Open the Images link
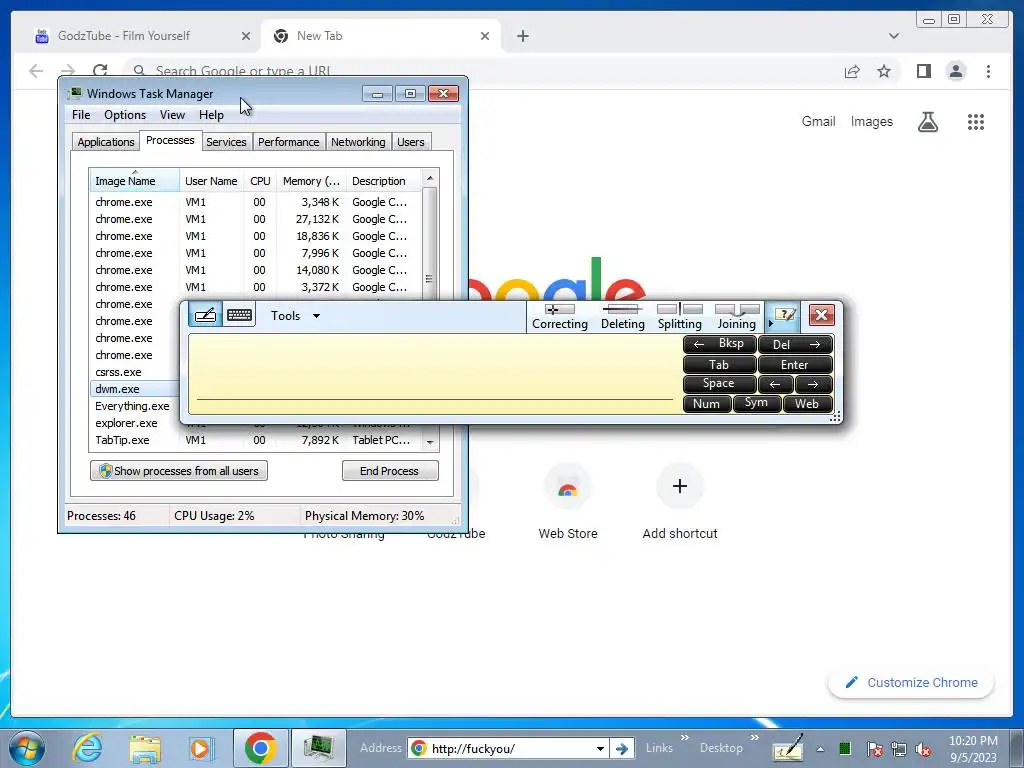This screenshot has width=1024, height=768. (x=871, y=121)
